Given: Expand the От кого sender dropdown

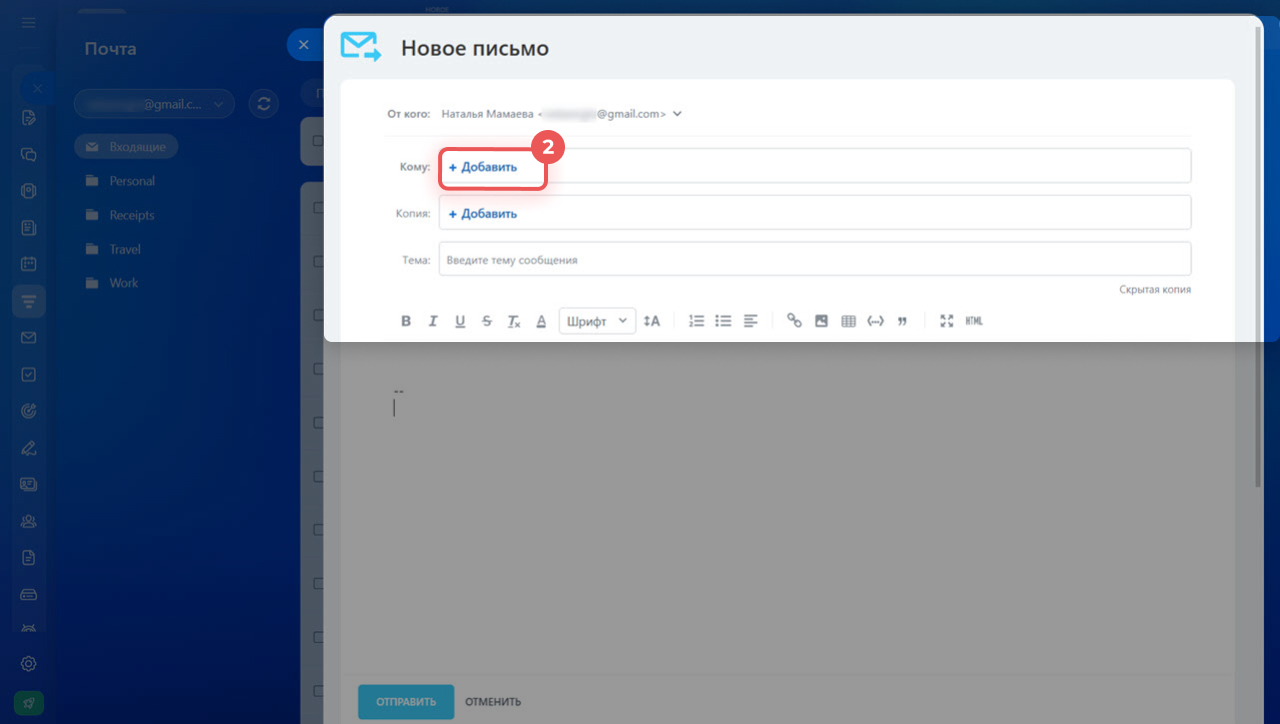Looking at the screenshot, I should coord(677,114).
